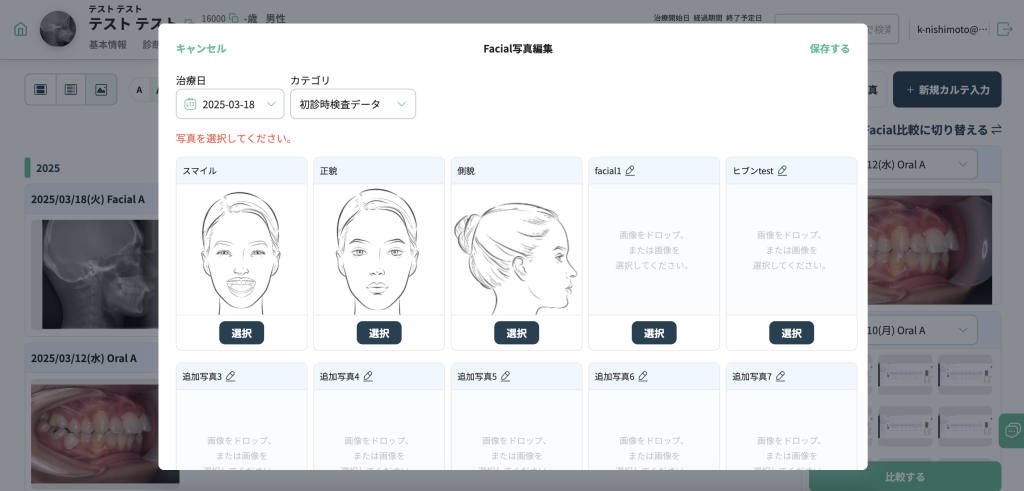1024x491 pixels.
Task: Click the edit icon next to 追加写真6
Action: click(x=643, y=377)
